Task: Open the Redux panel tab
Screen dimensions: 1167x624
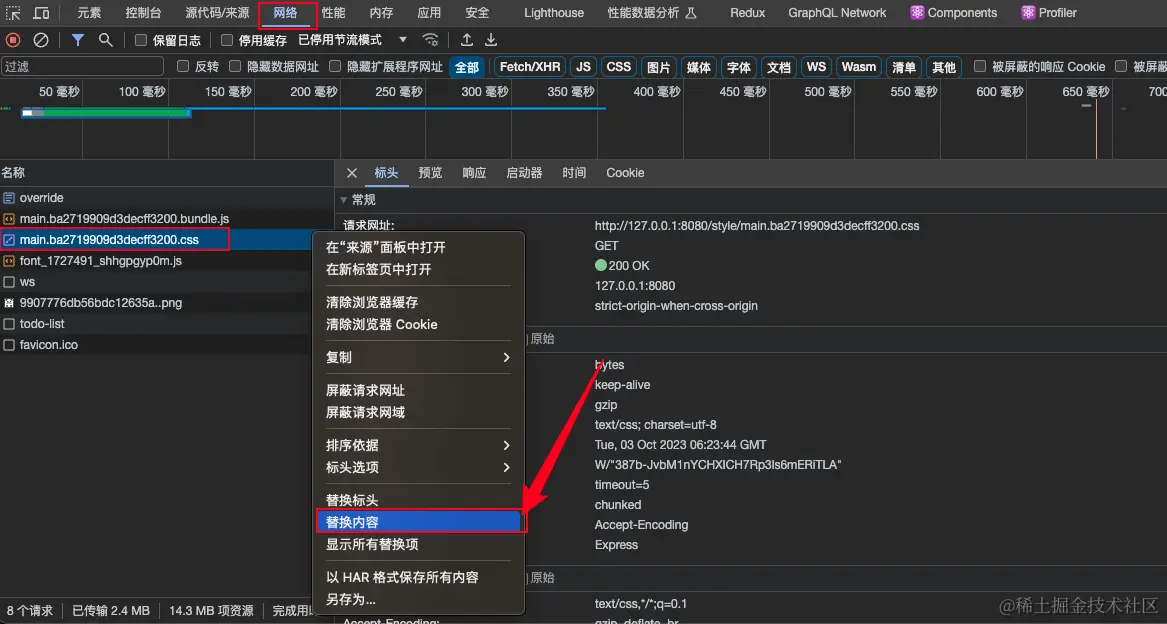Action: 747,13
